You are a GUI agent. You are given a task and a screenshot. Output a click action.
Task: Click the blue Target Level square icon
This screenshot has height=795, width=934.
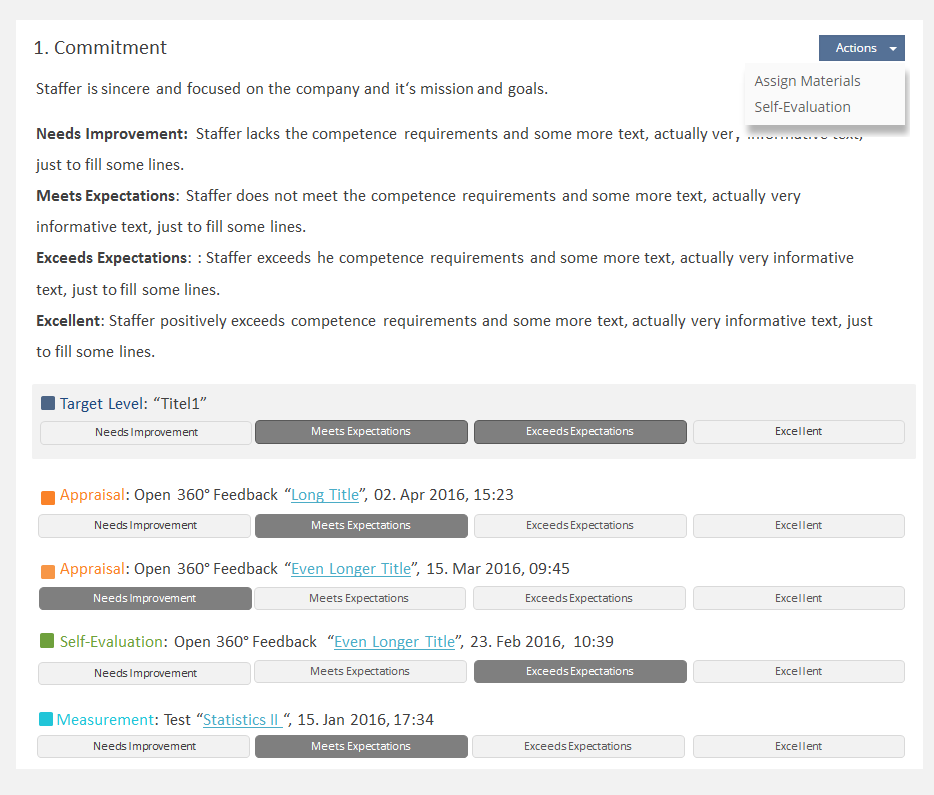click(48, 403)
